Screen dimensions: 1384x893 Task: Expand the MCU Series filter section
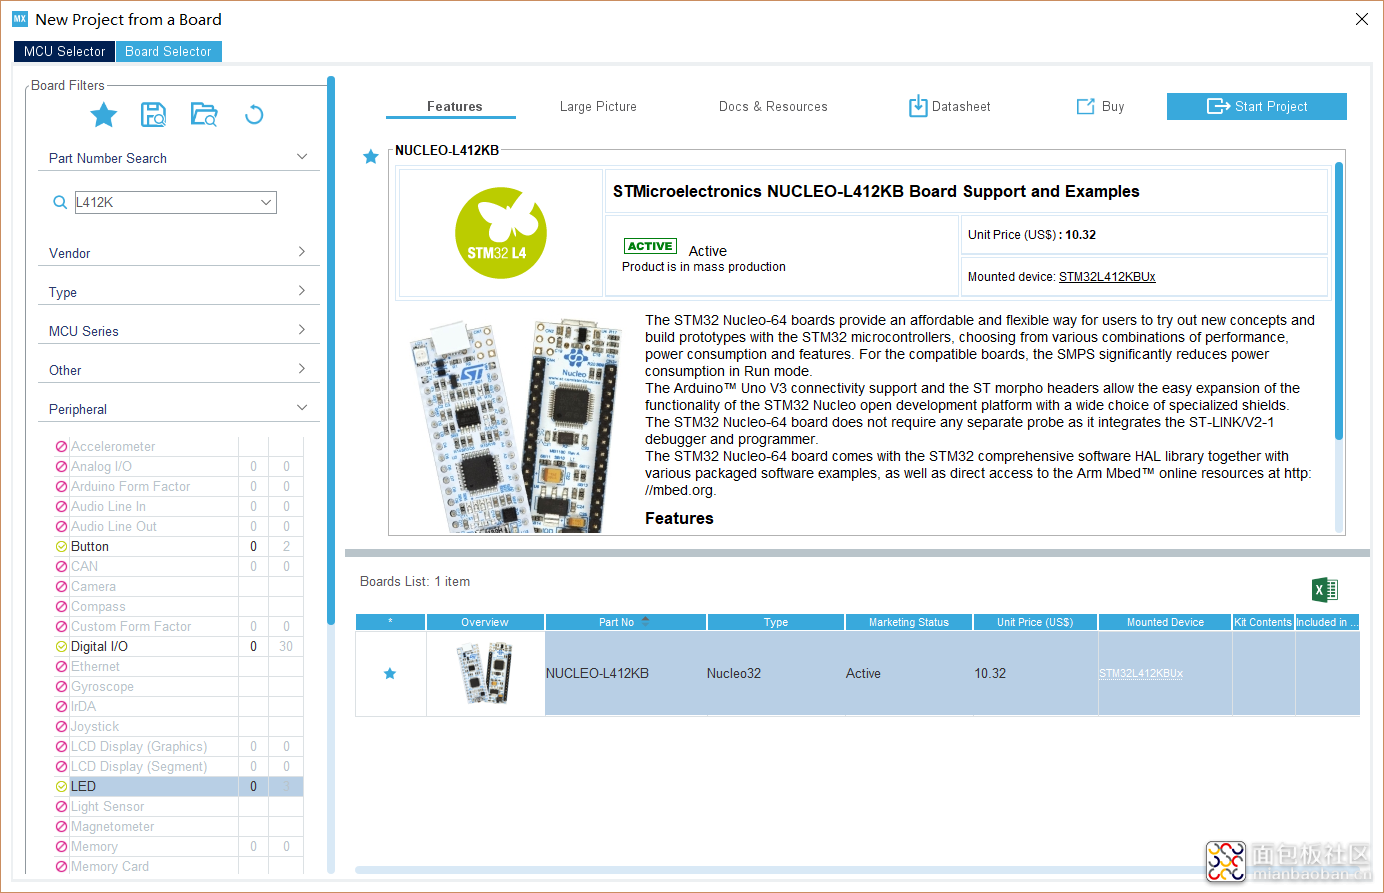click(302, 330)
